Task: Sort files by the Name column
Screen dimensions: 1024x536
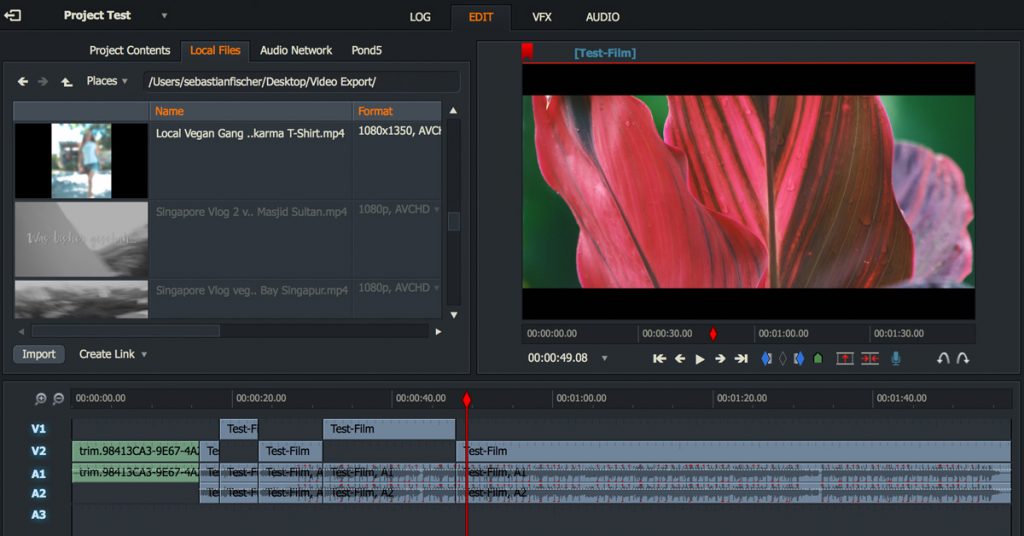Action: point(251,111)
